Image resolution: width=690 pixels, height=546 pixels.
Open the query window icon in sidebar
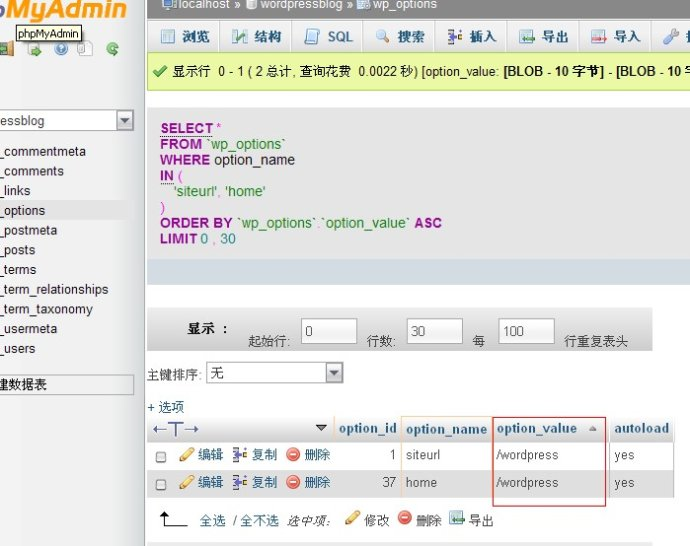click(x=35, y=50)
